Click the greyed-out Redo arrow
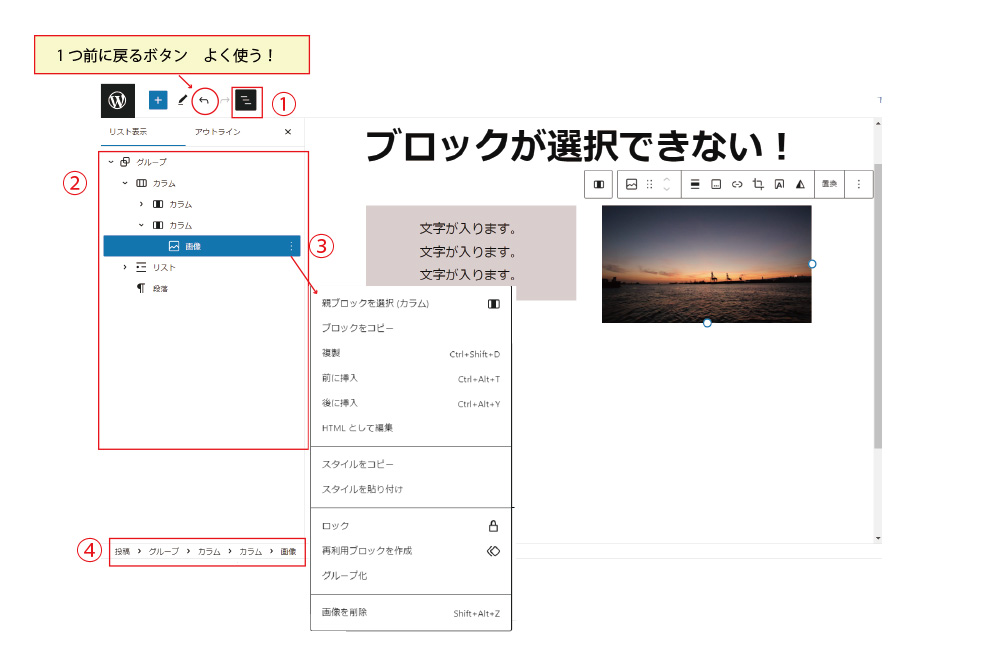The image size is (1000, 660). click(225, 101)
